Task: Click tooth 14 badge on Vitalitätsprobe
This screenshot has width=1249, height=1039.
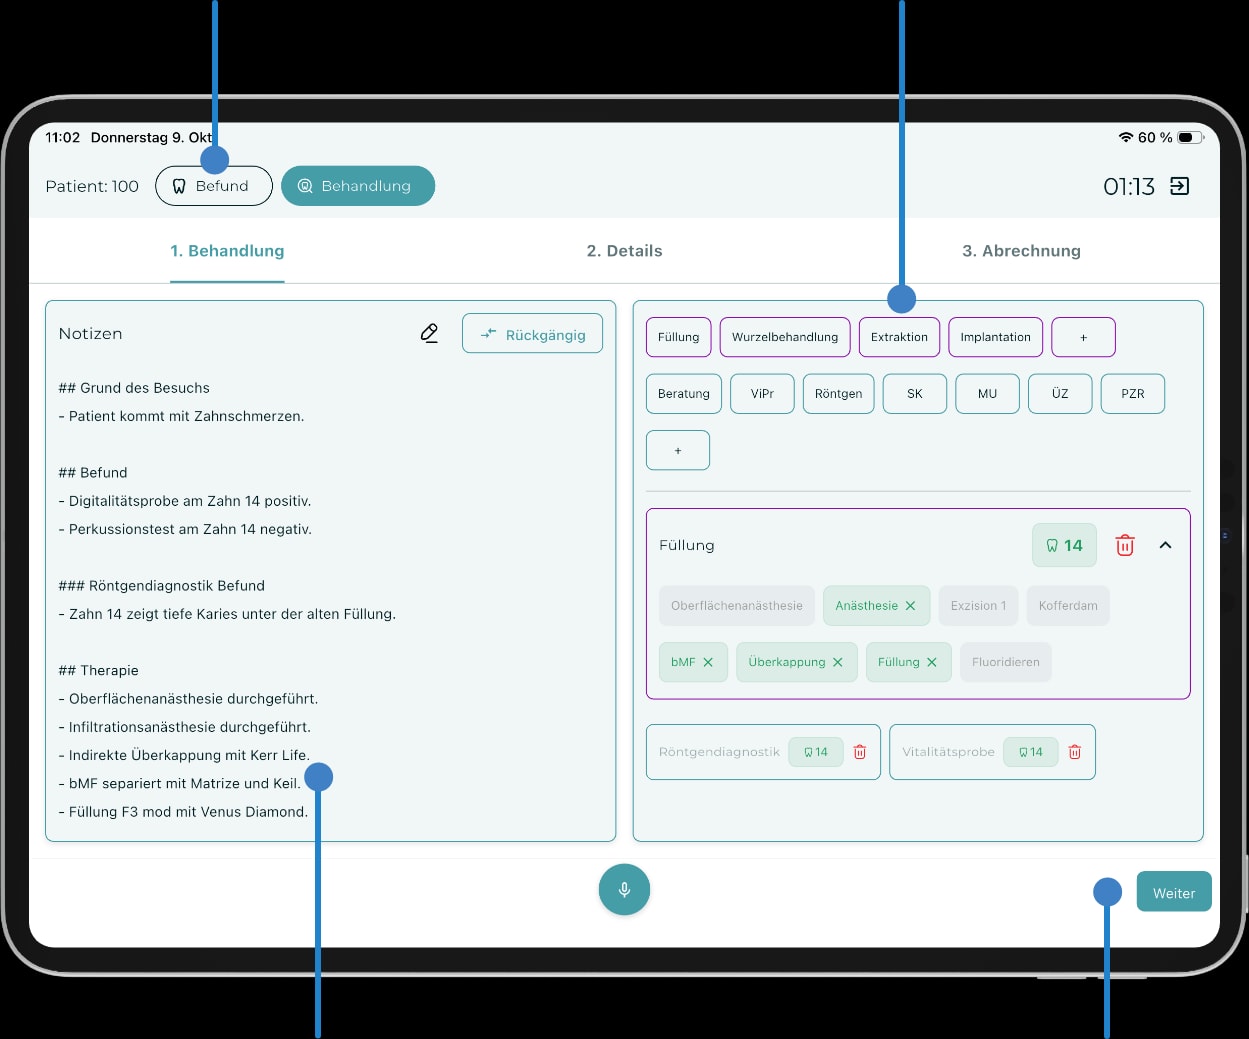Action: point(1031,752)
